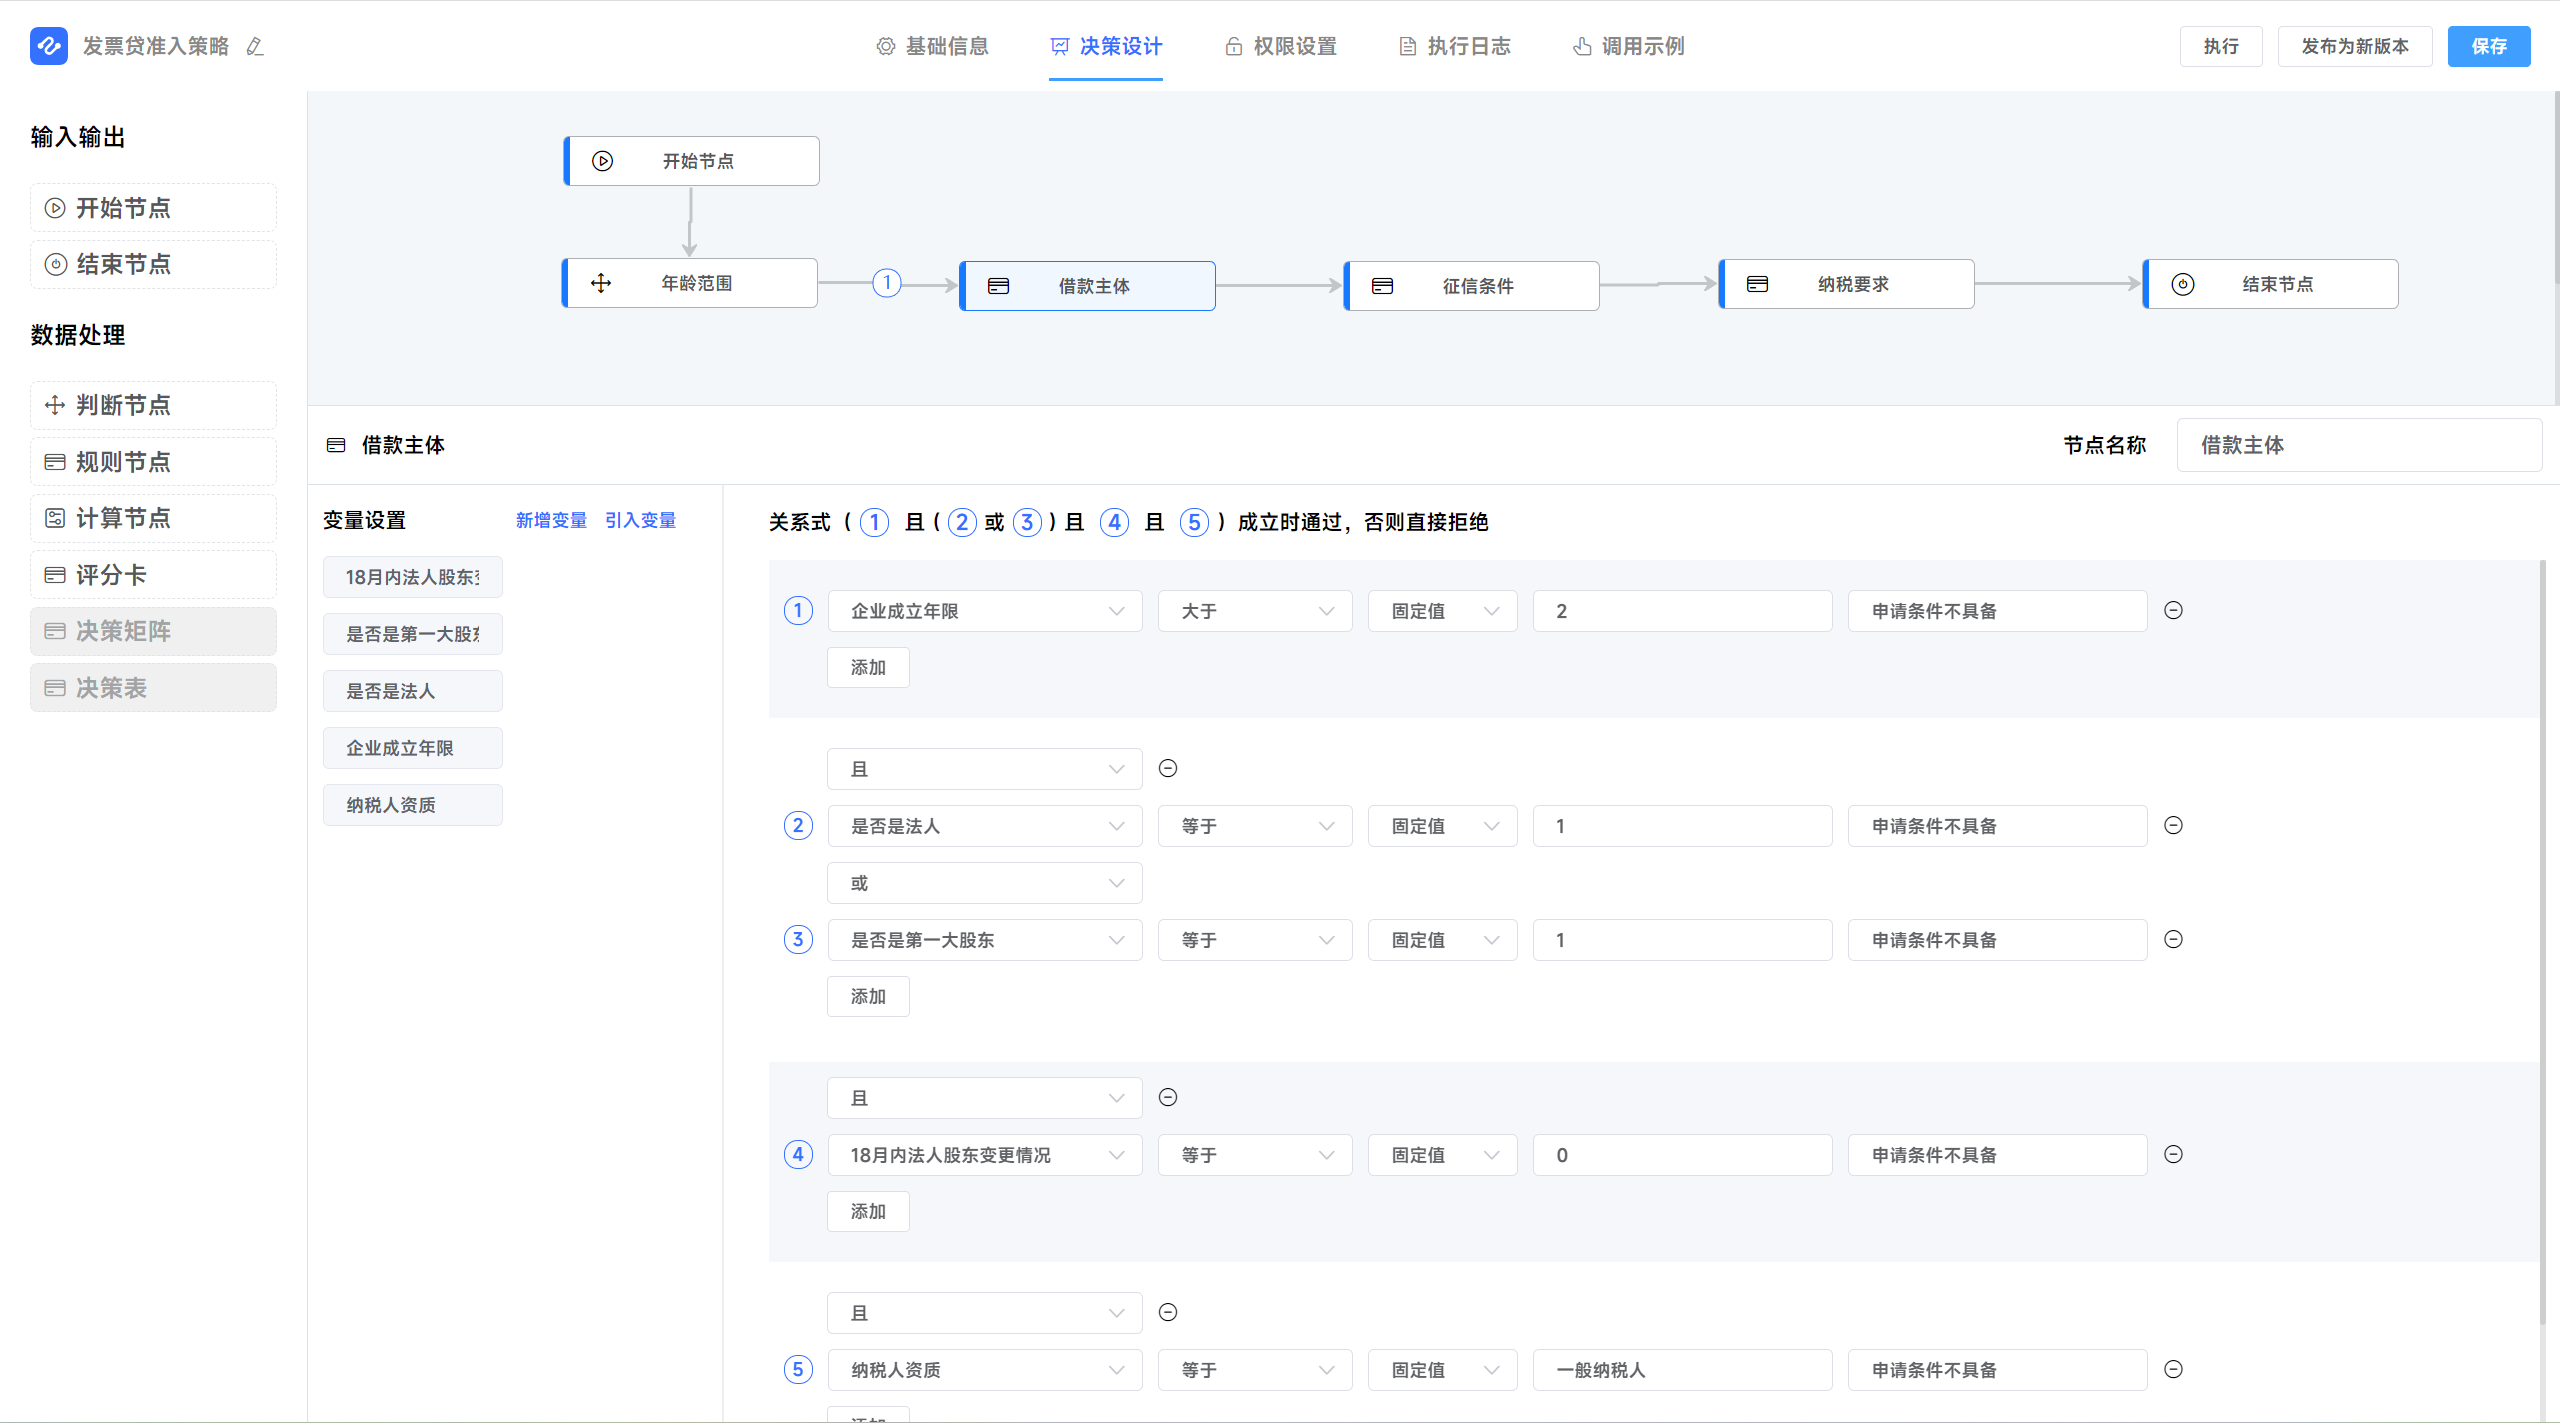Click circled number 5 in the 关系式 formula
Screen dimensions: 2560x1423
point(1194,522)
